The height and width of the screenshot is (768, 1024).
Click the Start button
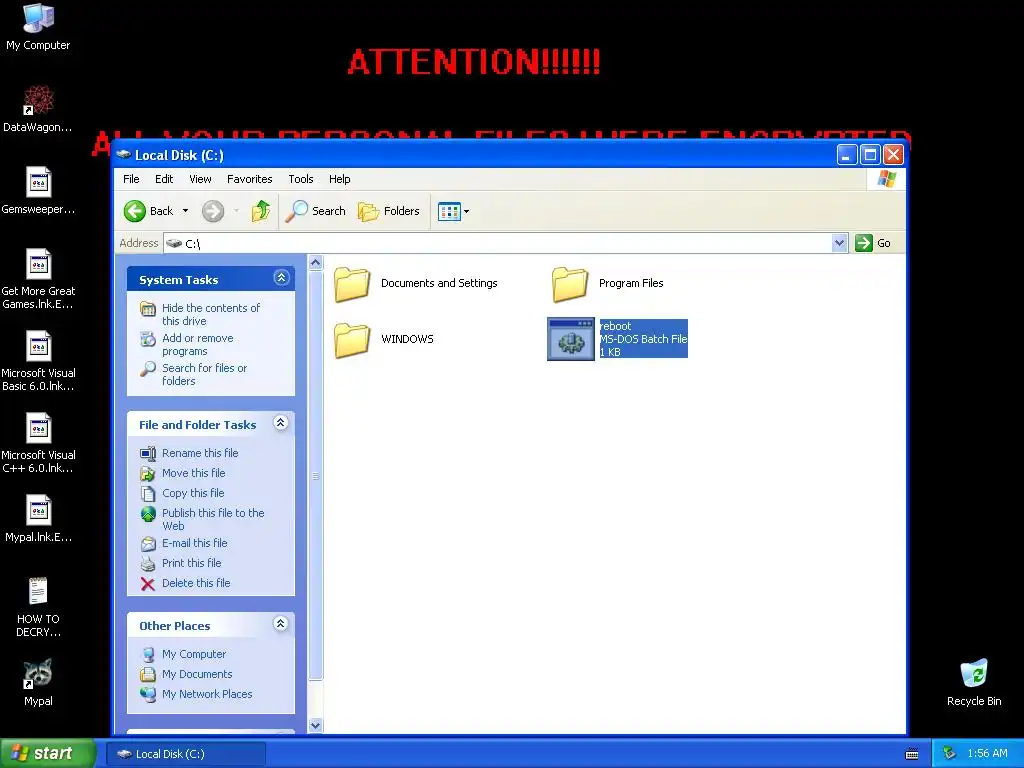point(47,753)
